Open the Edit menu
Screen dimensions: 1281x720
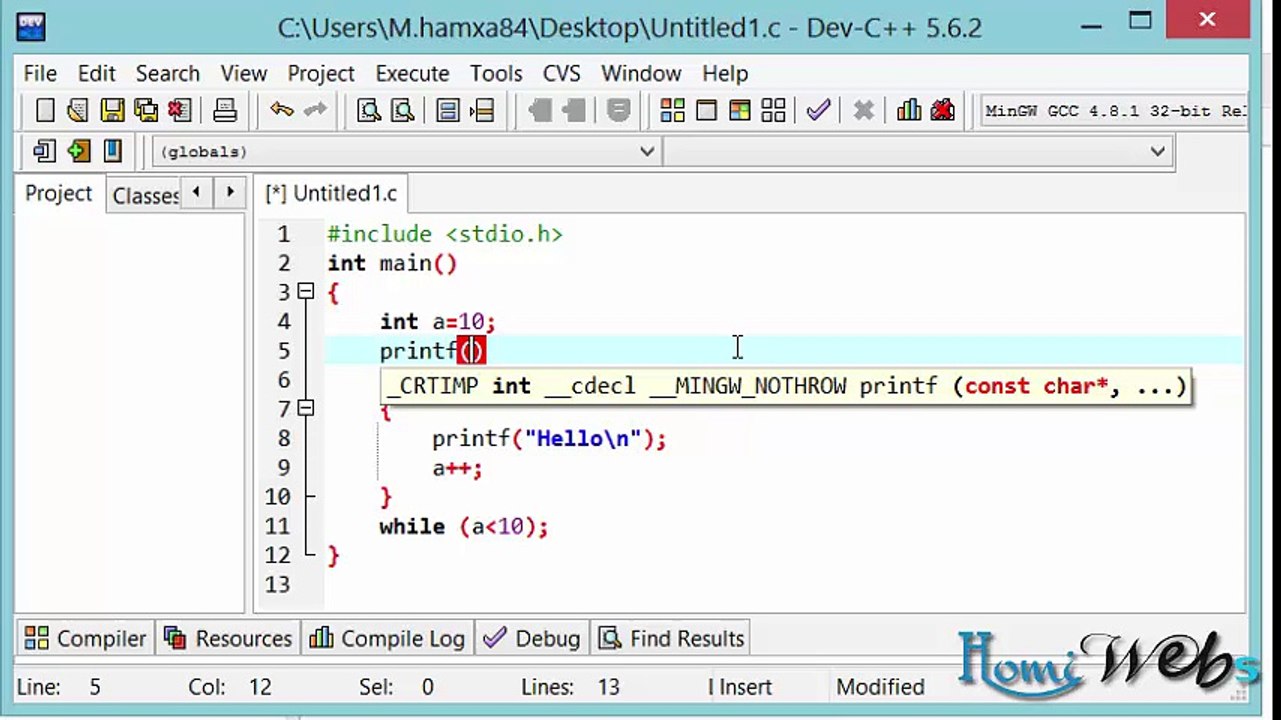click(97, 74)
